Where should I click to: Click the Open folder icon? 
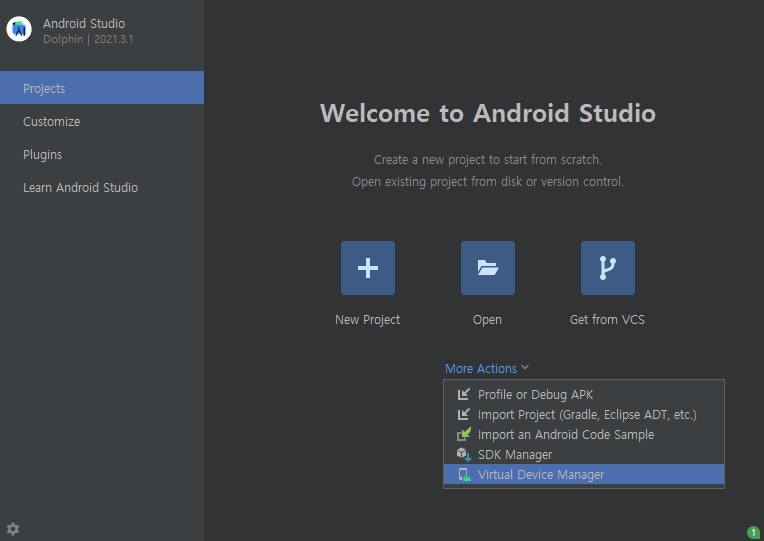pos(488,268)
